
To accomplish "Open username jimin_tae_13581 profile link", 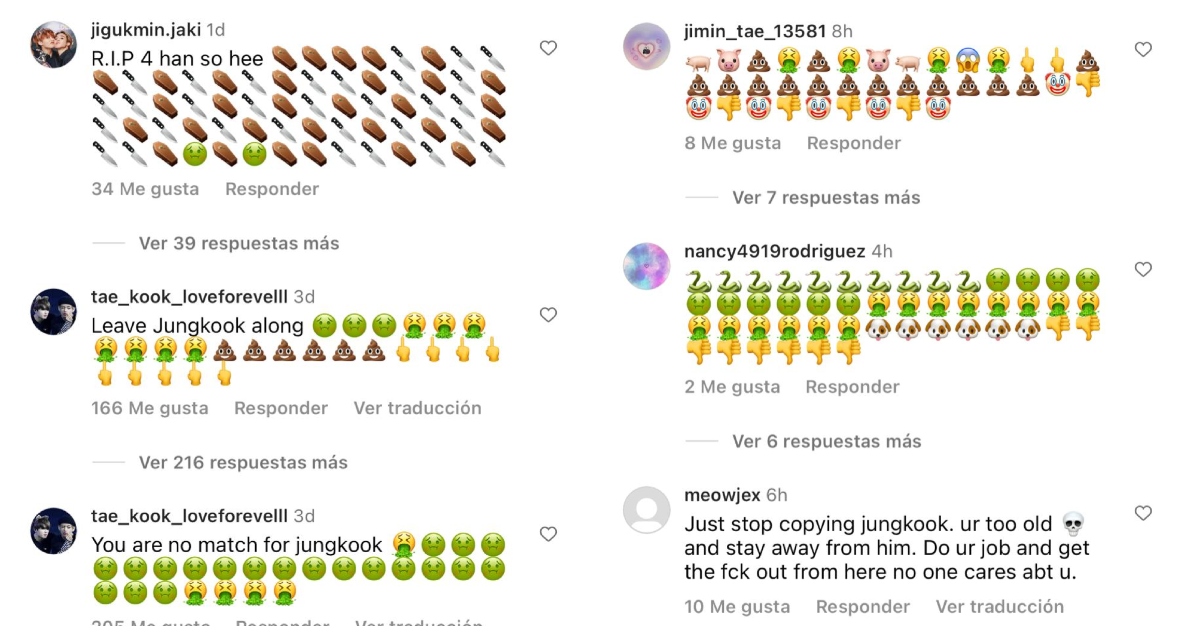I will 753,31.
